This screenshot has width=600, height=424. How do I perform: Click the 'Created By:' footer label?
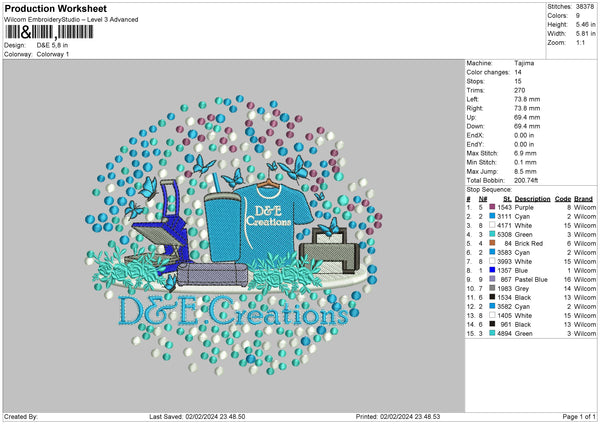[21, 416]
